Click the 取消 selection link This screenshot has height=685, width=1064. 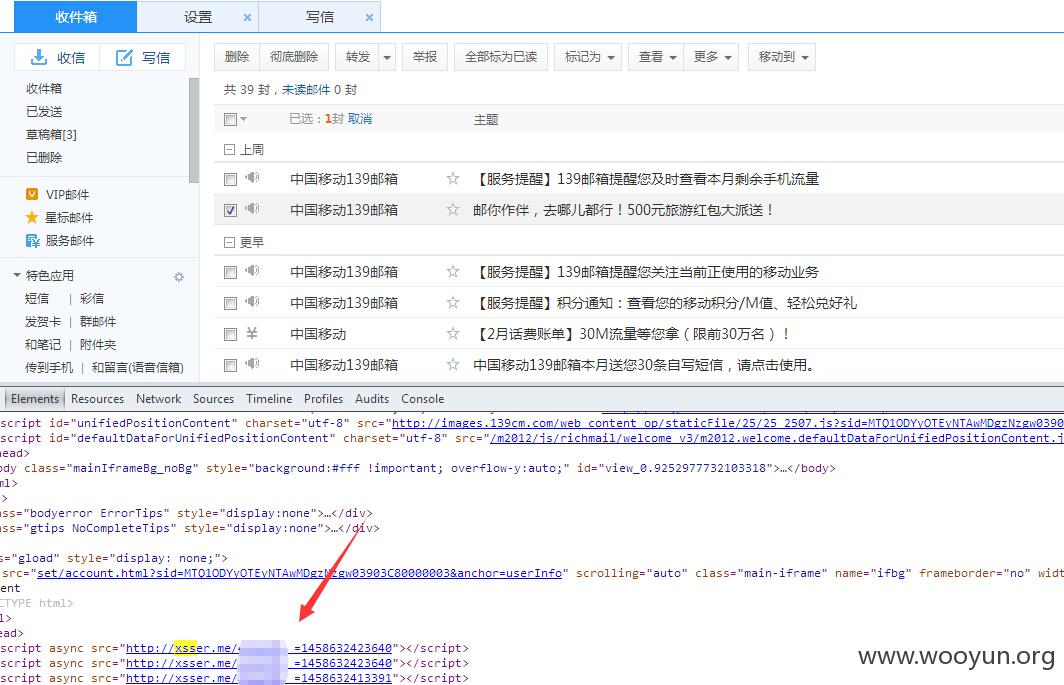[360, 119]
